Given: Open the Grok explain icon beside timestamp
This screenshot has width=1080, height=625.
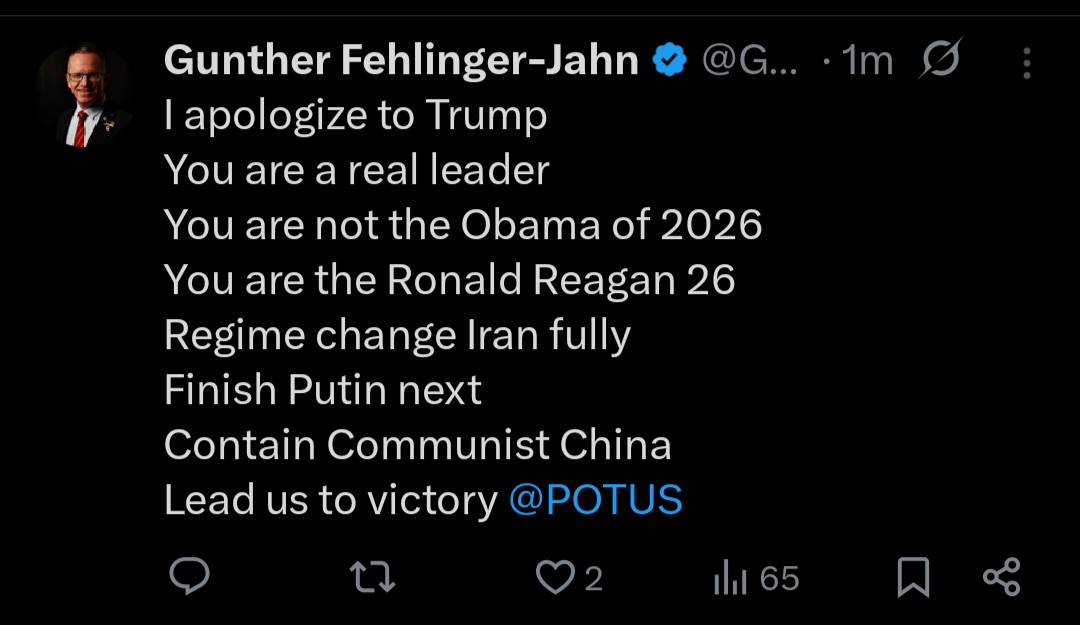Looking at the screenshot, I should (940, 59).
